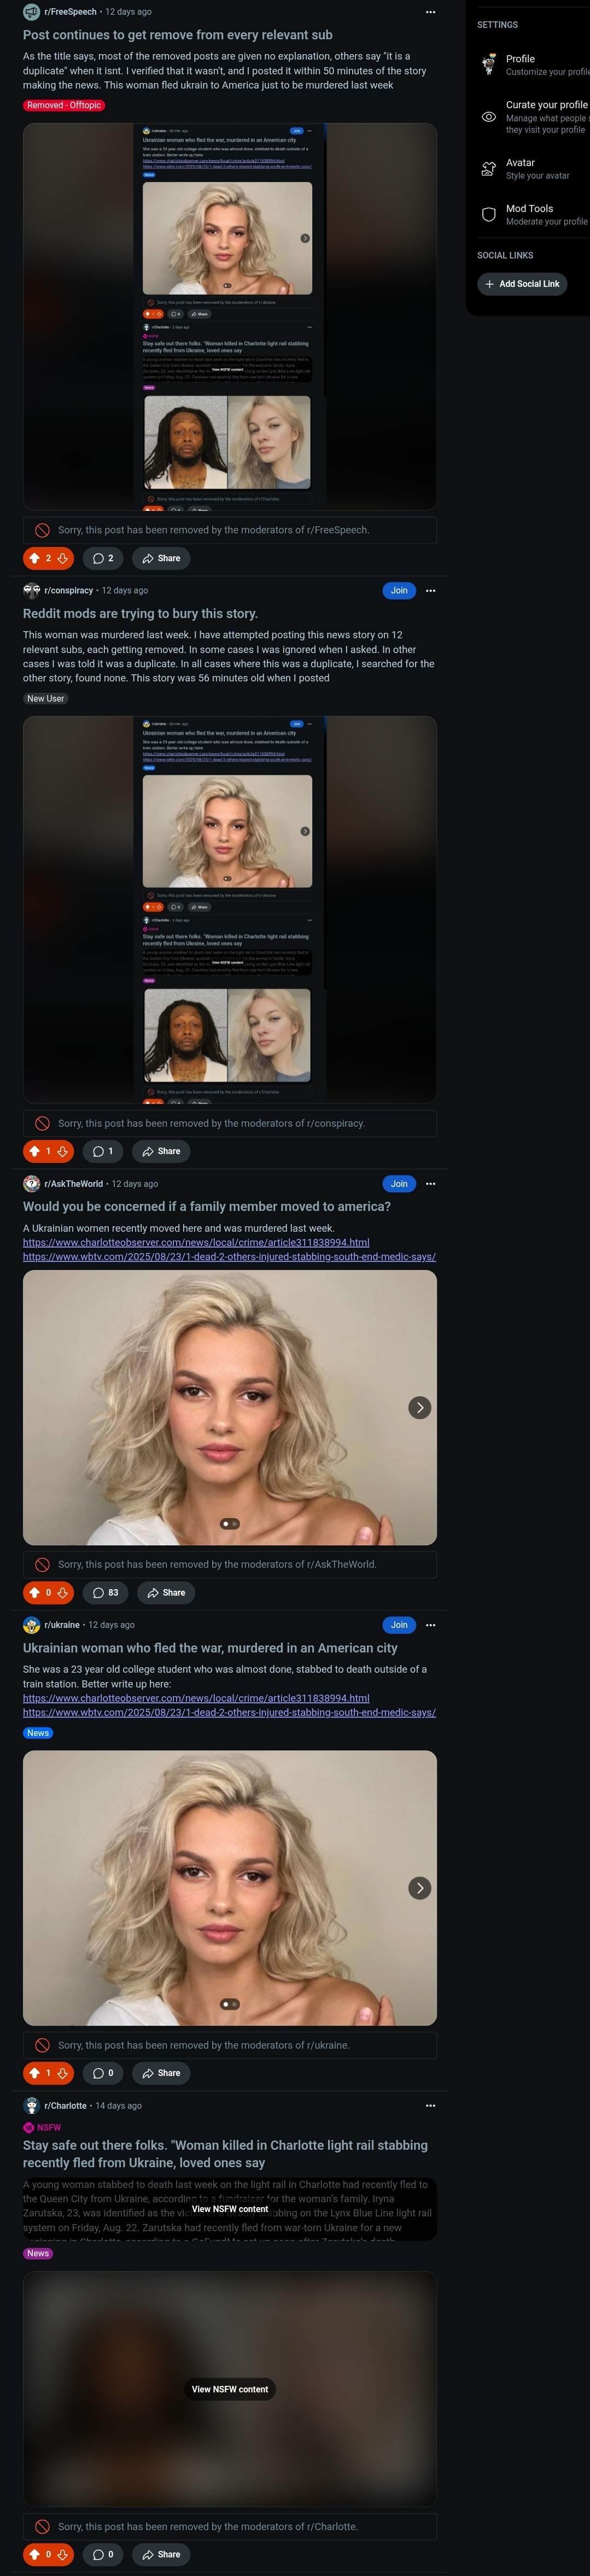Open the r/FreeSpeech post screenshot image
The width and height of the screenshot is (590, 2576).
(230, 317)
